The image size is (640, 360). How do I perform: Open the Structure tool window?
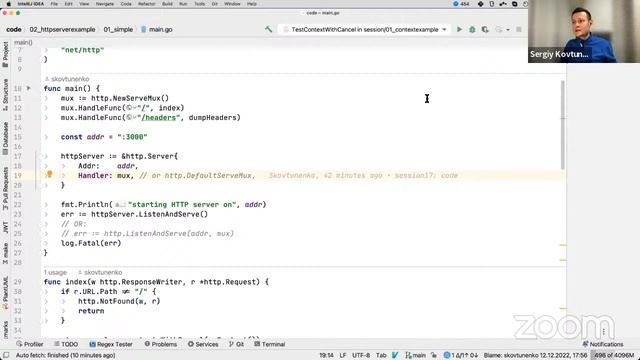coord(5,94)
